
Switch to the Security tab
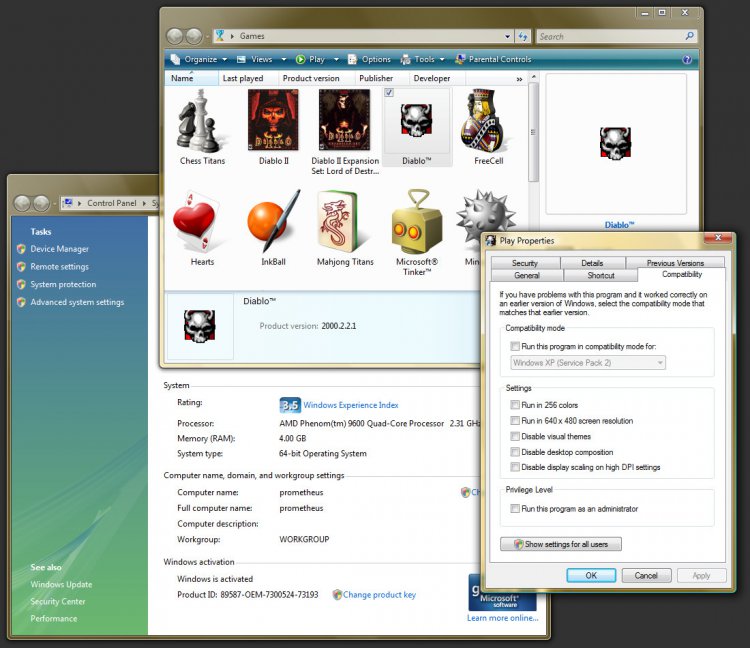[525, 263]
